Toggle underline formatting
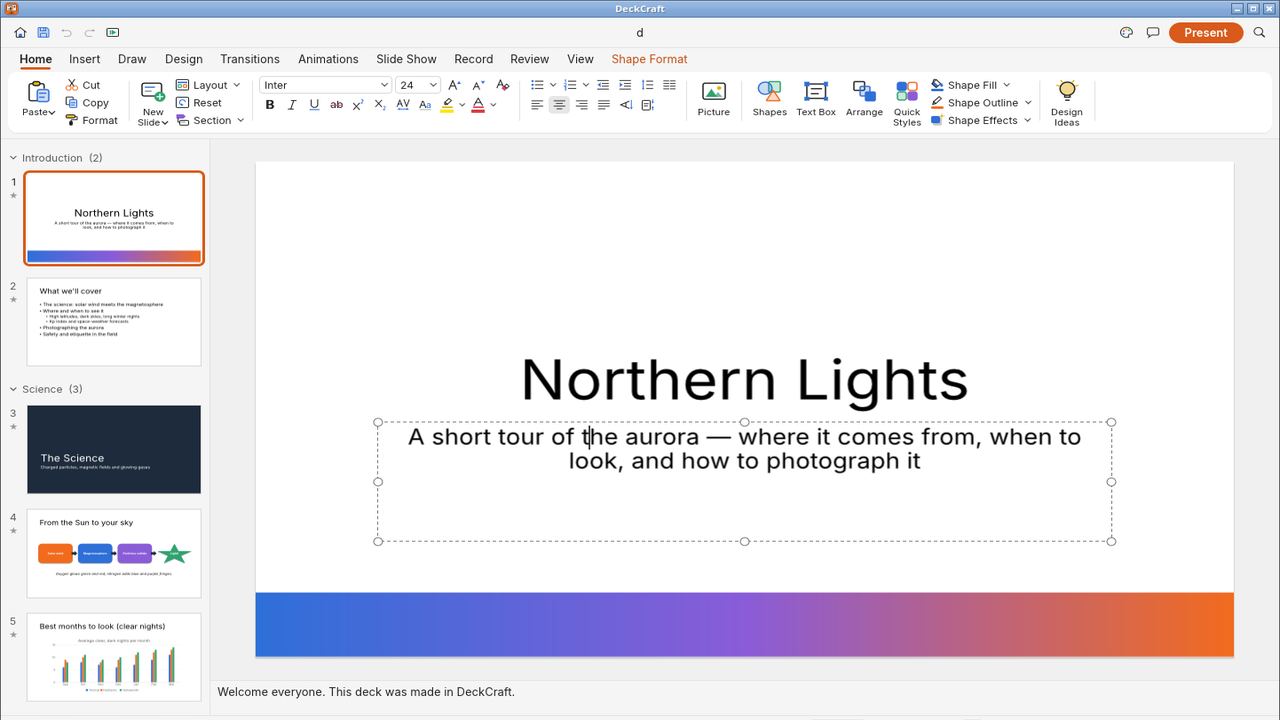Image resolution: width=1280 pixels, height=720 pixels. (314, 104)
